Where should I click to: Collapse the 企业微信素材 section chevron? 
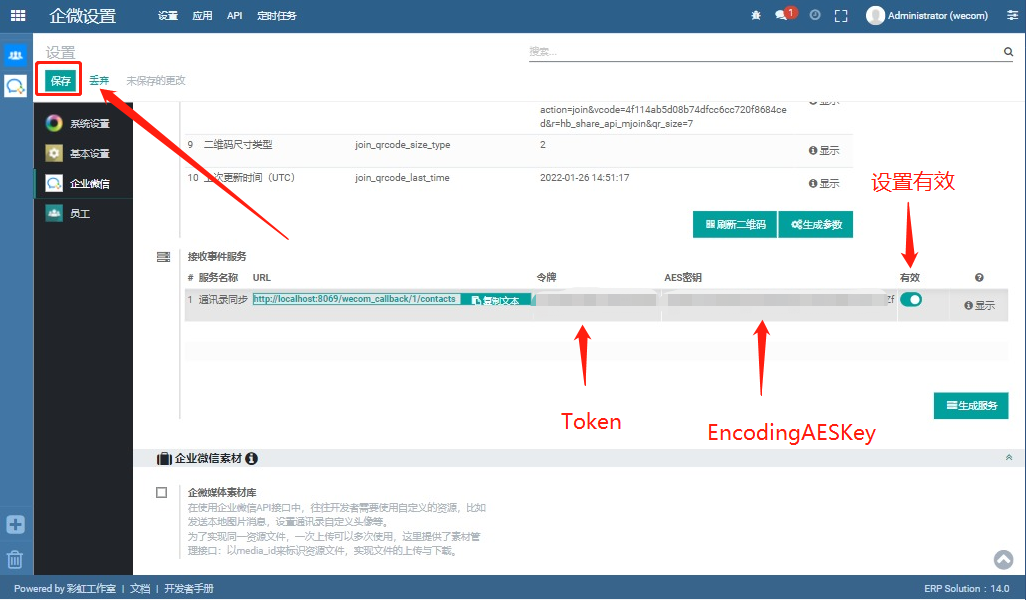coord(1008,458)
